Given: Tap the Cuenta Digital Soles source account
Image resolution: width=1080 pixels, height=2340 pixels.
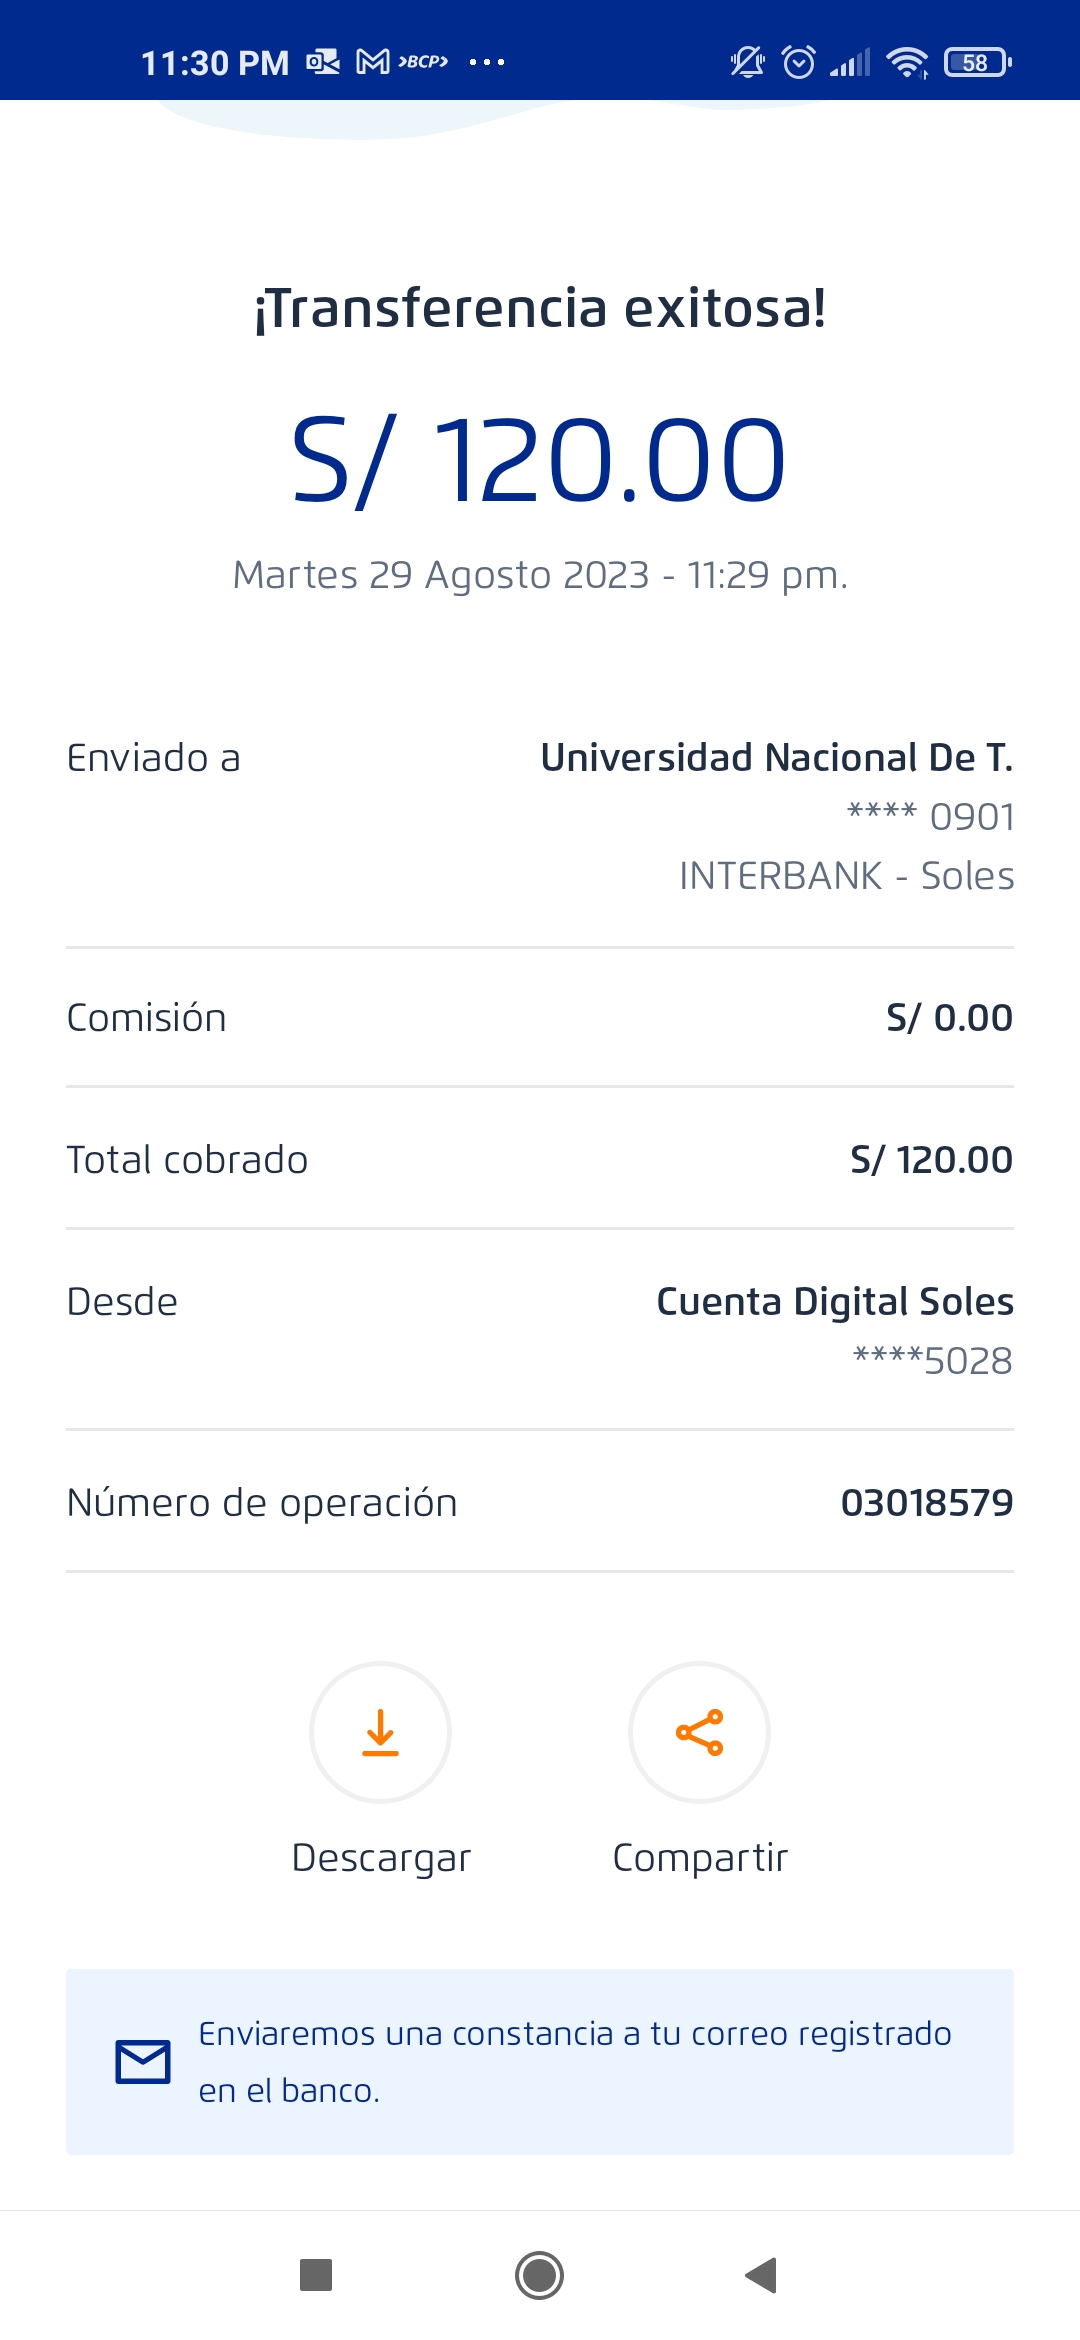Looking at the screenshot, I should tap(834, 1302).
